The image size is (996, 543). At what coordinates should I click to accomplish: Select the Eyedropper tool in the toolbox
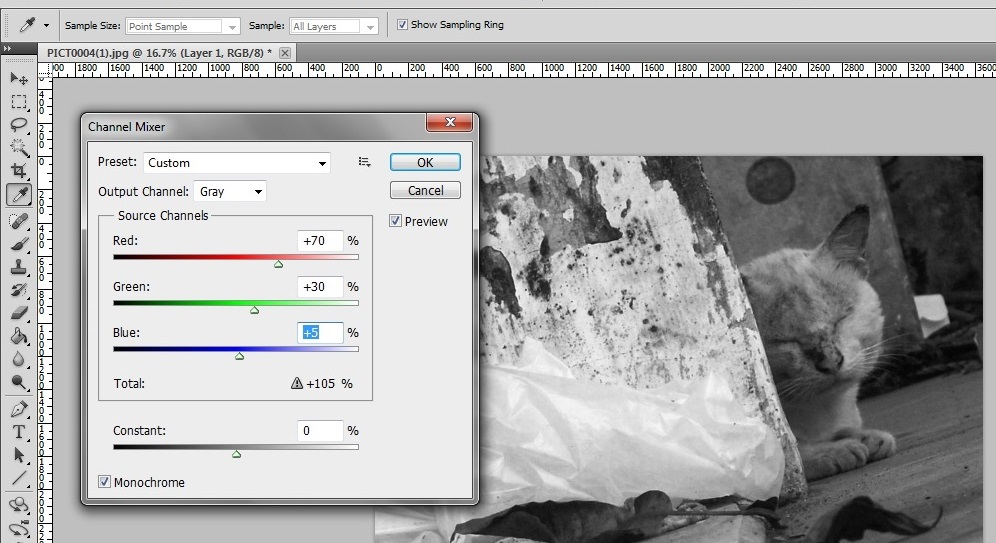click(19, 195)
